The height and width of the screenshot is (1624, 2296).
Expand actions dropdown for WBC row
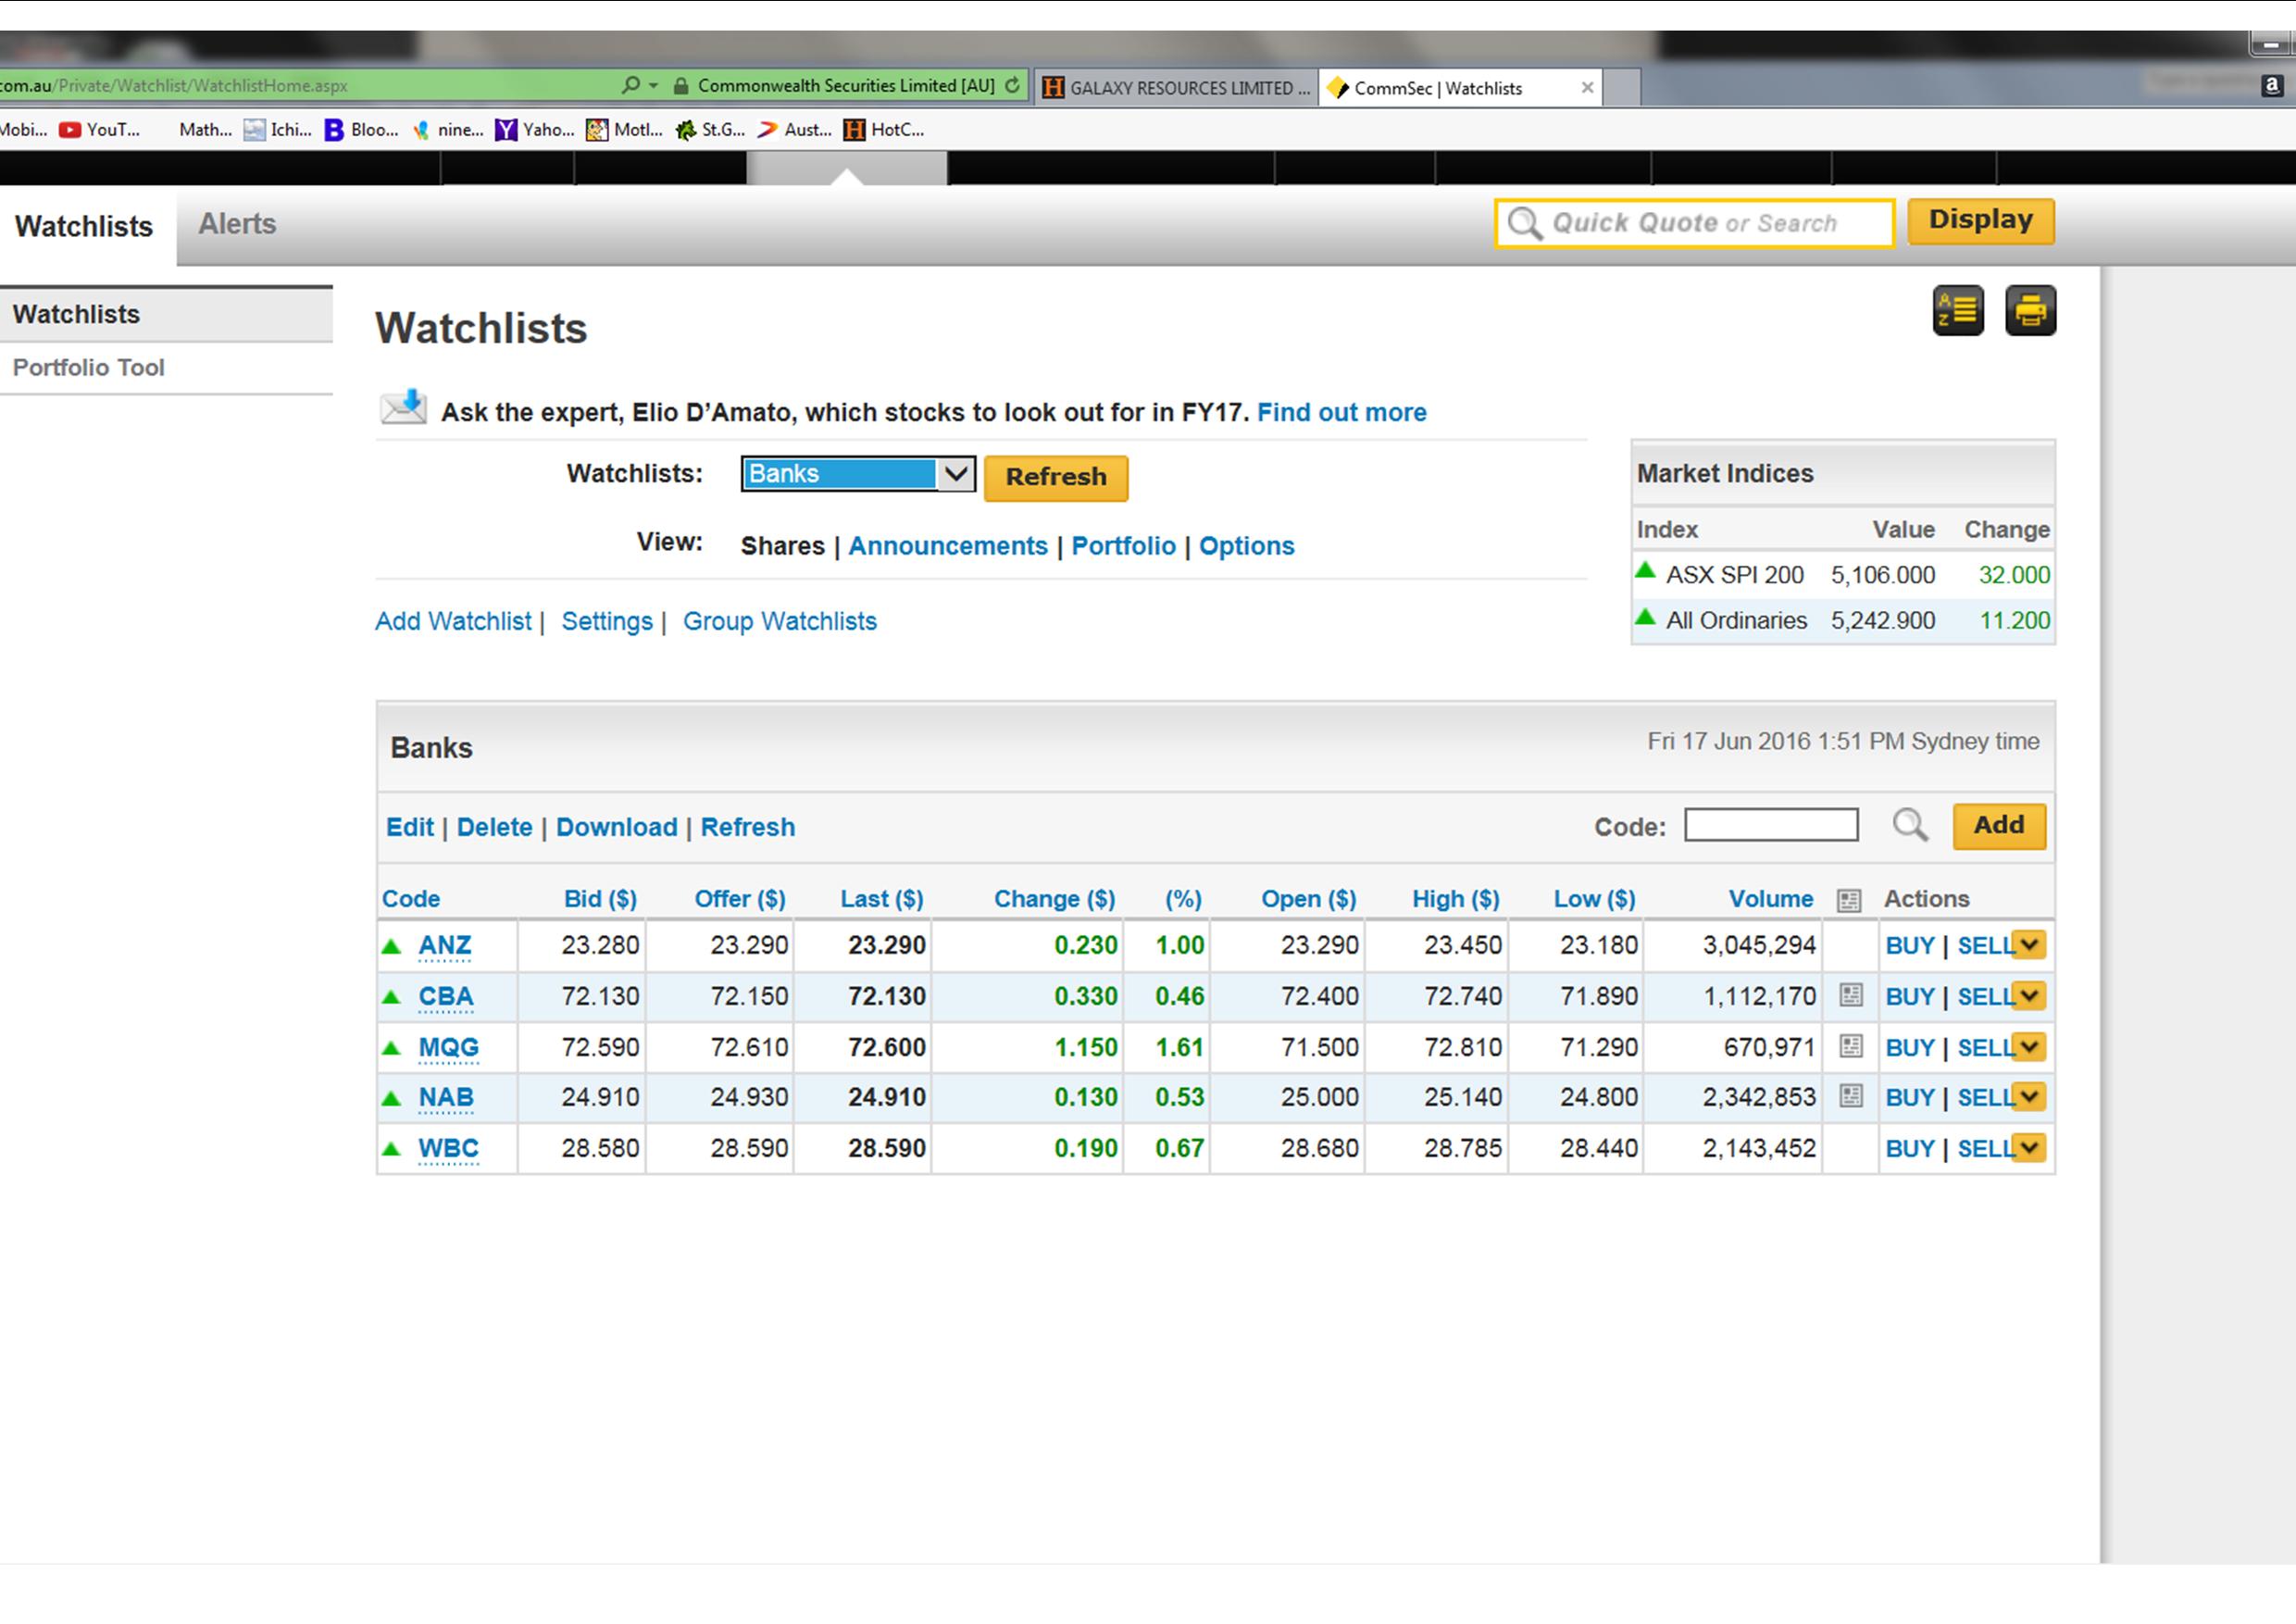[x=2029, y=1147]
